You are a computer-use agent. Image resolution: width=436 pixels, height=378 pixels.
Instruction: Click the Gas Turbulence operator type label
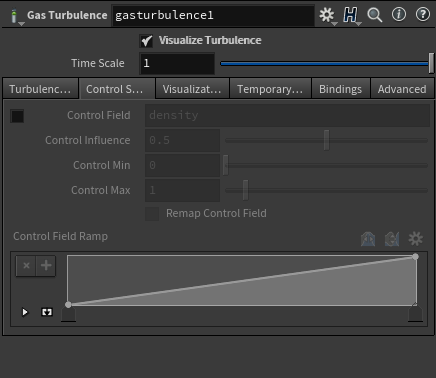[67, 15]
